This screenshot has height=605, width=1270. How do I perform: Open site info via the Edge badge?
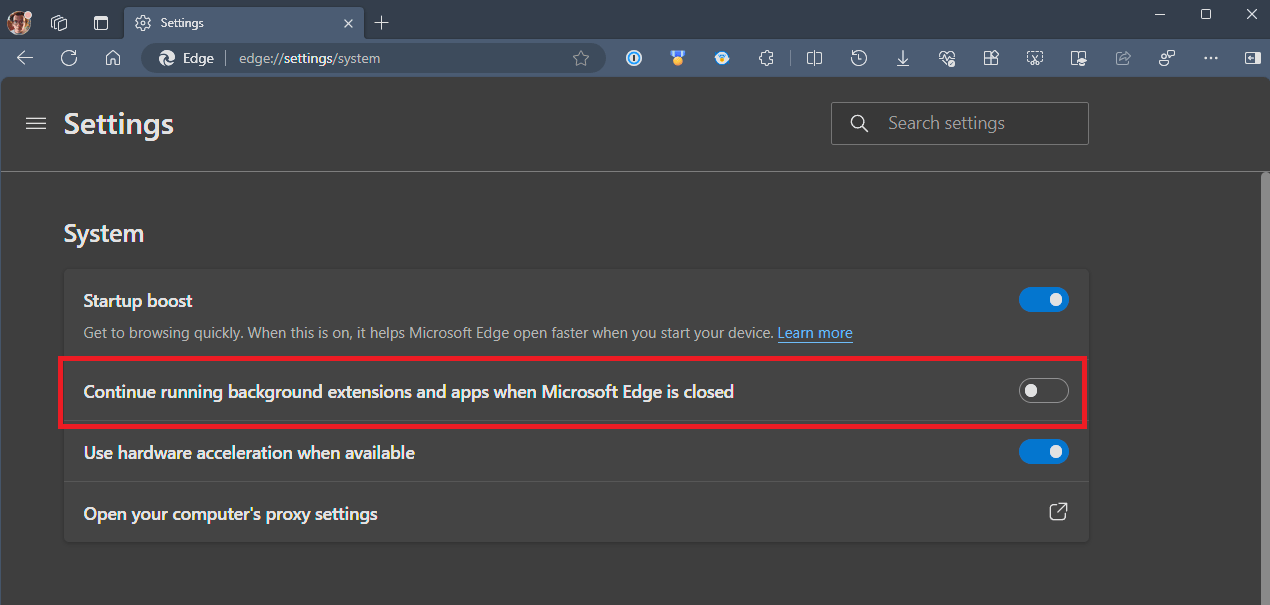(x=166, y=58)
